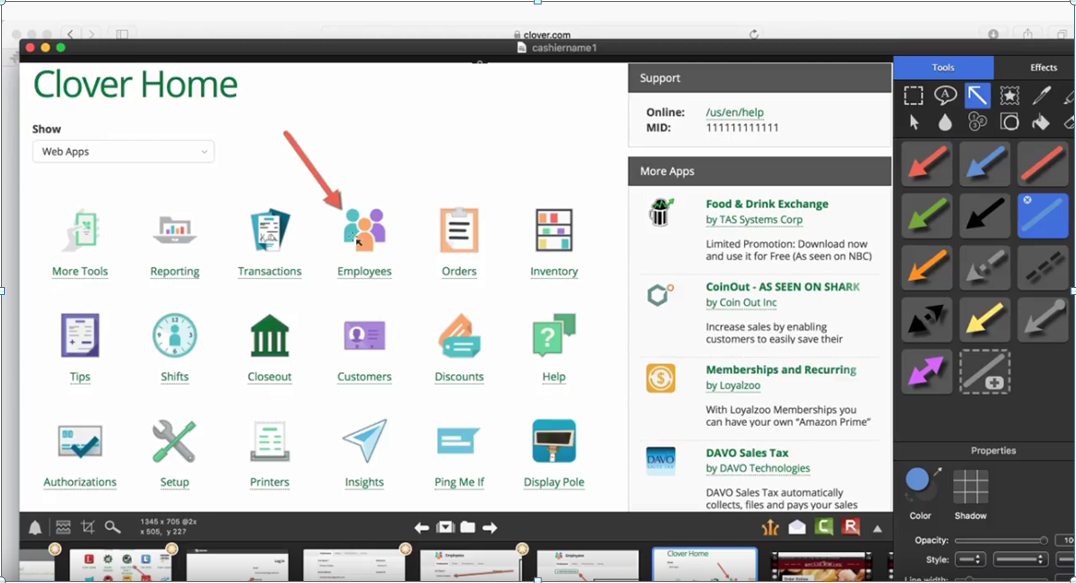Open Memberships and Recurring link
1076x583 pixels.
[x=781, y=370]
